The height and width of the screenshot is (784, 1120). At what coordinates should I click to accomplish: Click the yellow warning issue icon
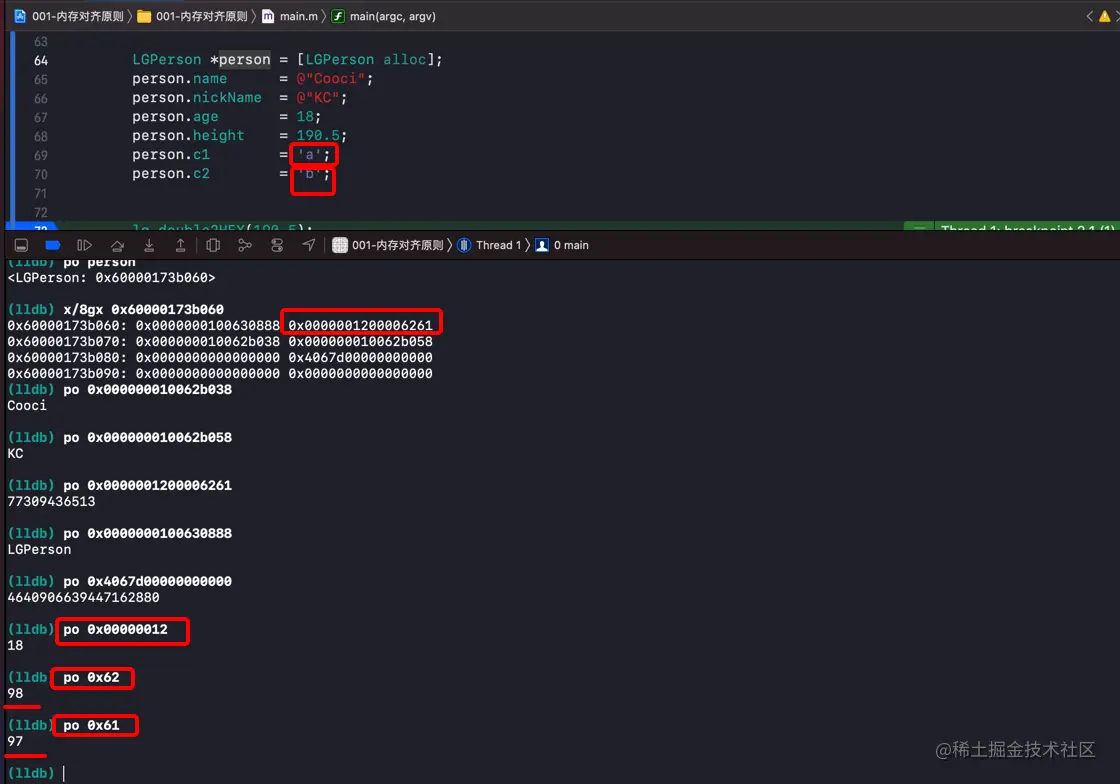click(1104, 16)
